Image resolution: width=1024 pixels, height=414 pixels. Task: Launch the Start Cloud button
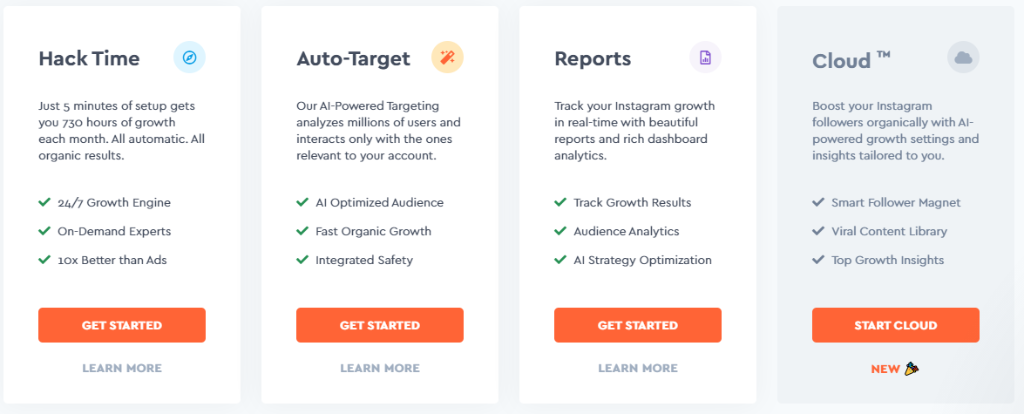[896, 325]
